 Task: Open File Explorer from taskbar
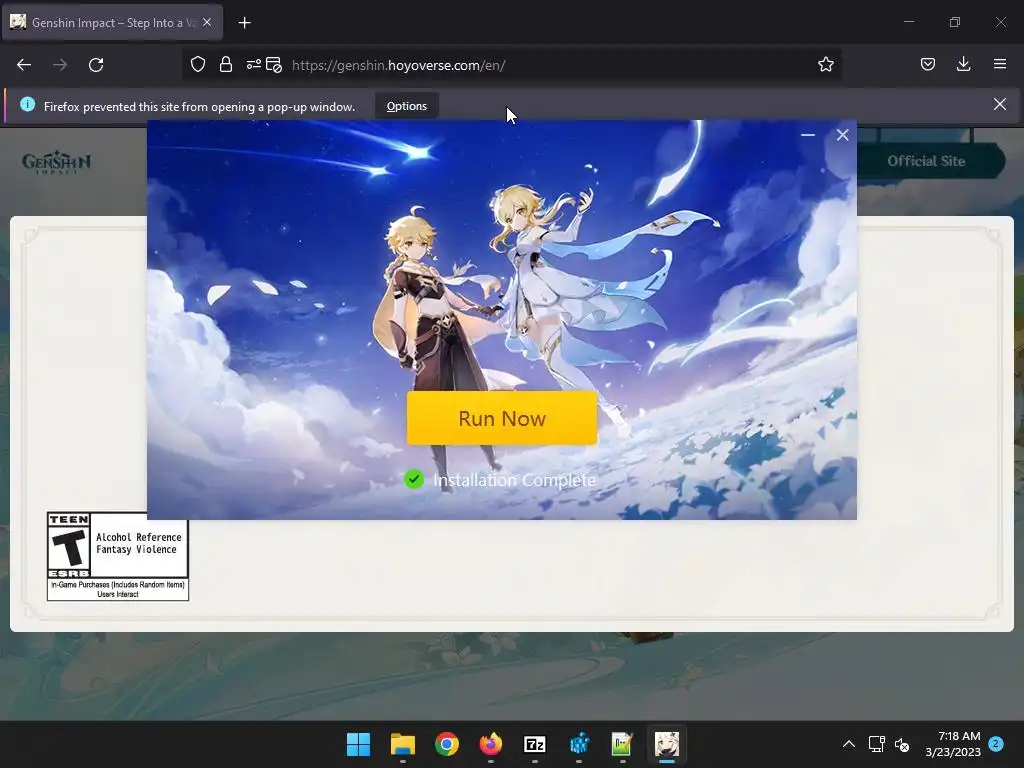[402, 744]
